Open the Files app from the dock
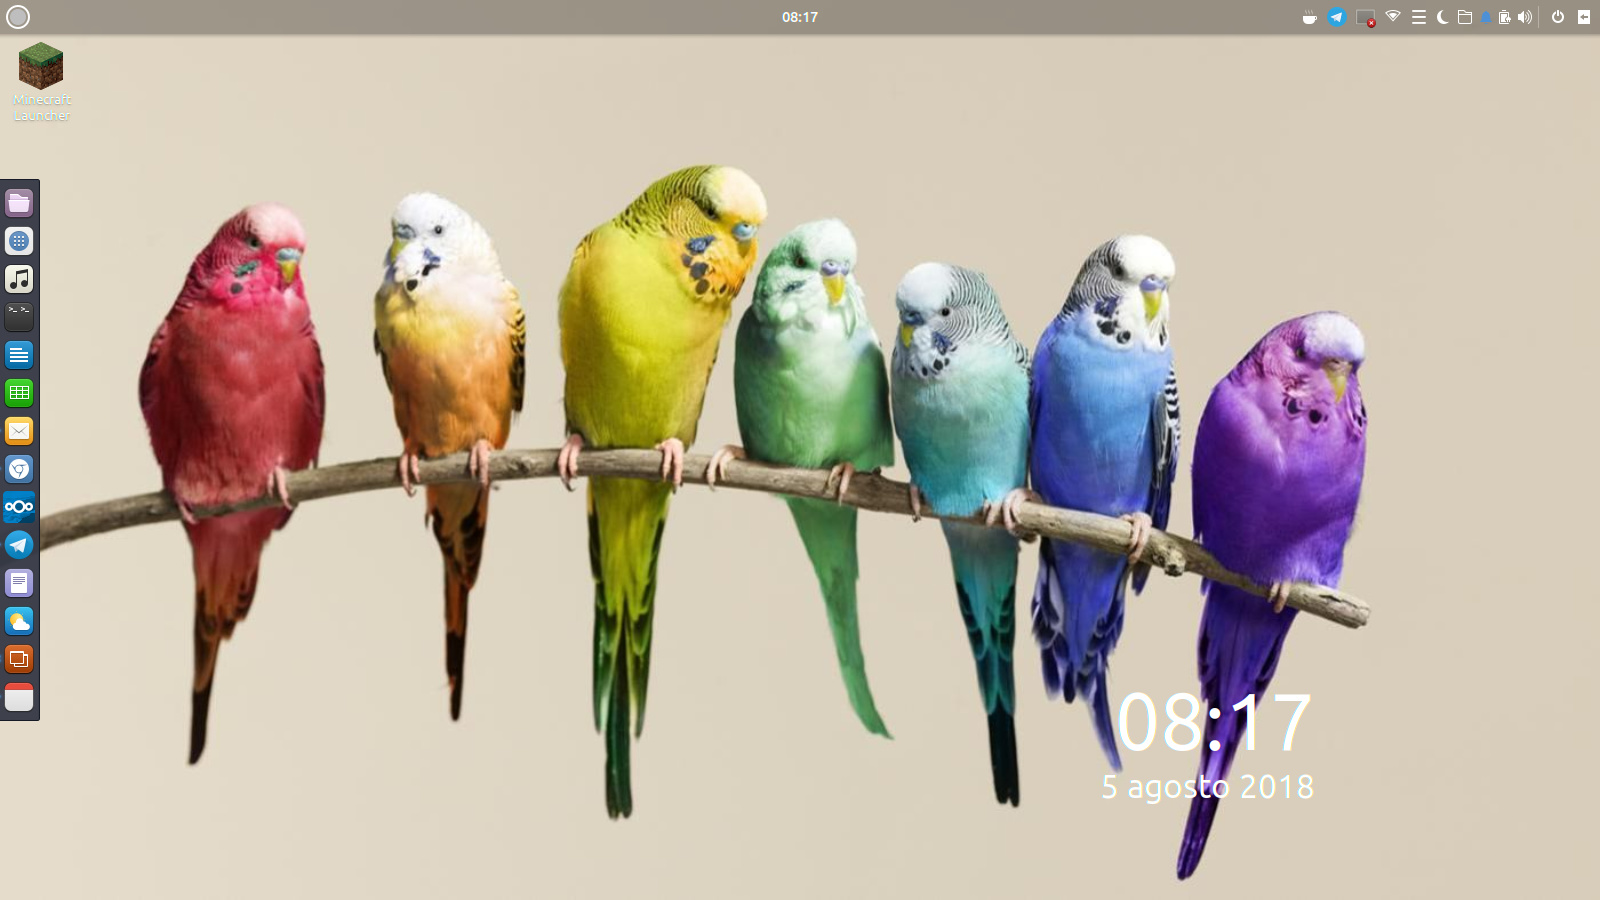The height and width of the screenshot is (900, 1600). (19, 202)
